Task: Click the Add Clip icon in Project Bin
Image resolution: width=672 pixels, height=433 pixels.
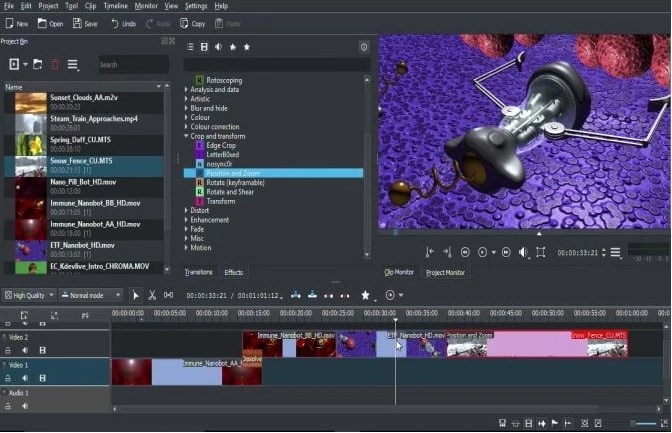Action: (x=14, y=64)
